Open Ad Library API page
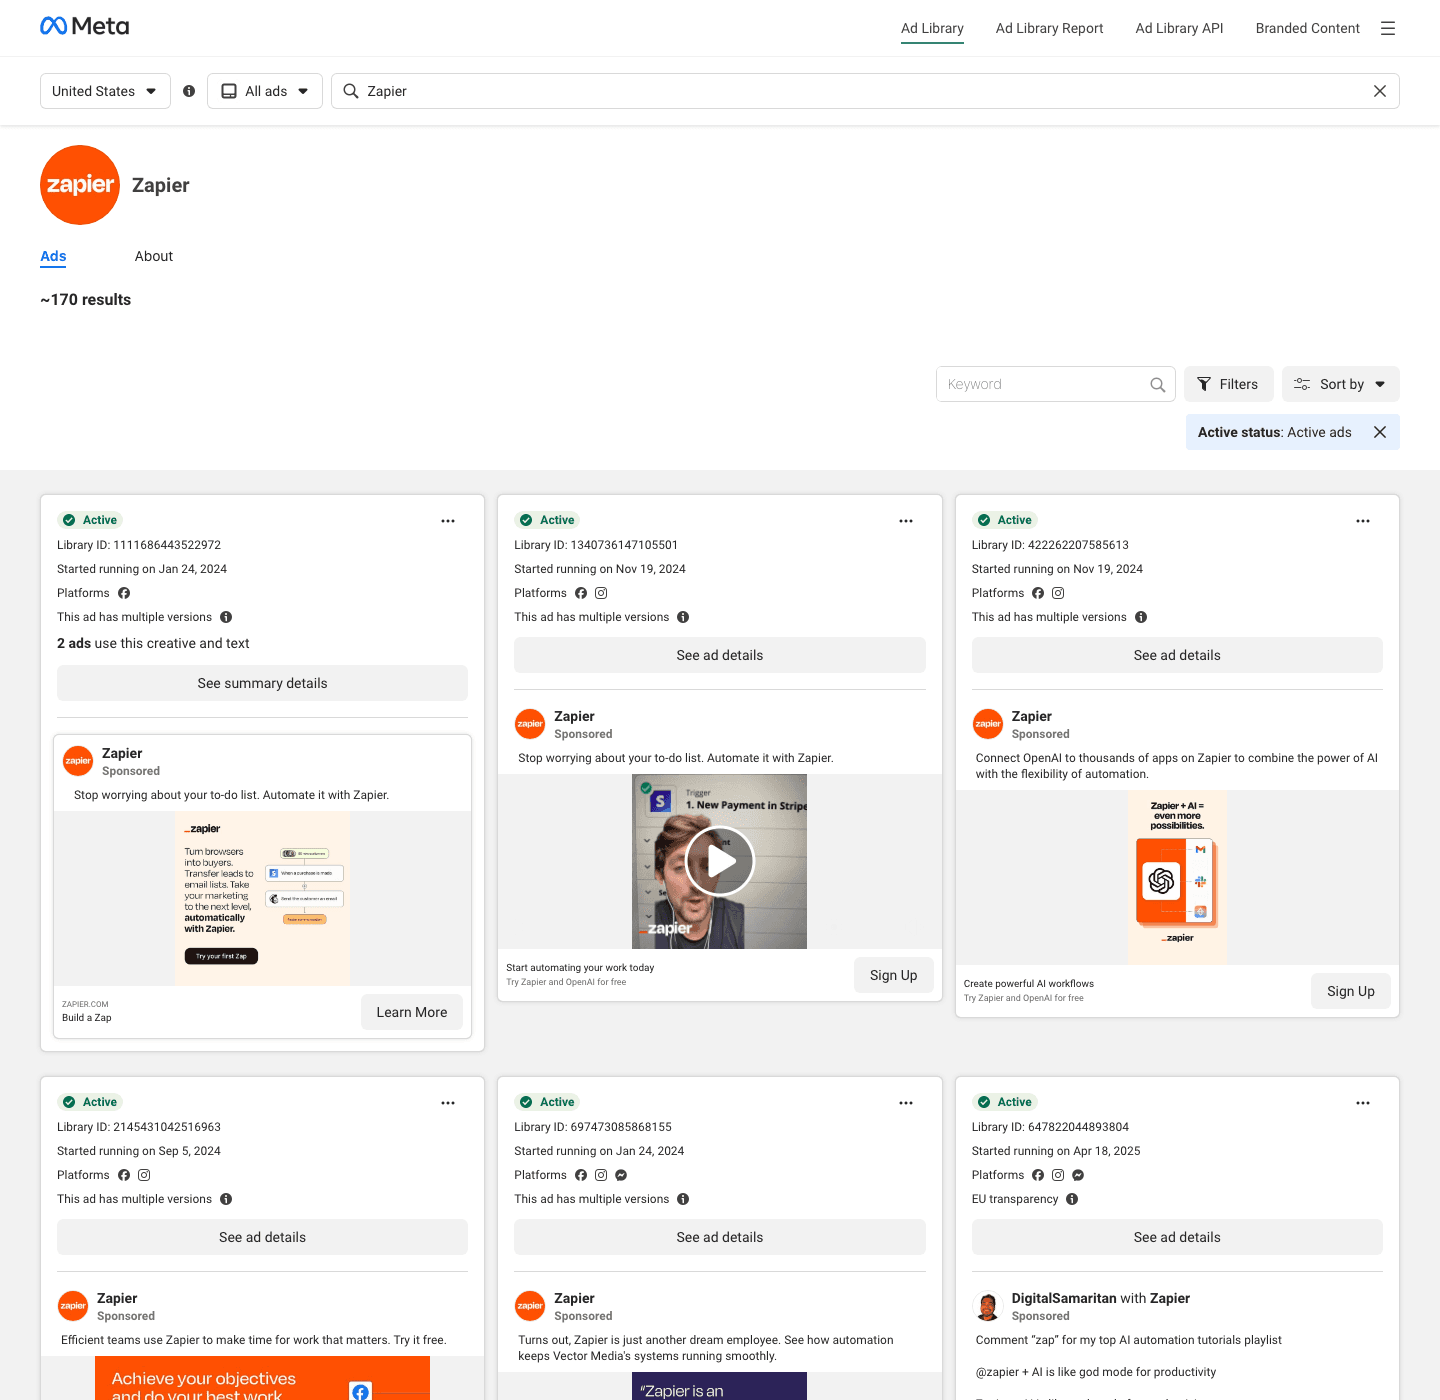The width and height of the screenshot is (1440, 1400). point(1180,28)
